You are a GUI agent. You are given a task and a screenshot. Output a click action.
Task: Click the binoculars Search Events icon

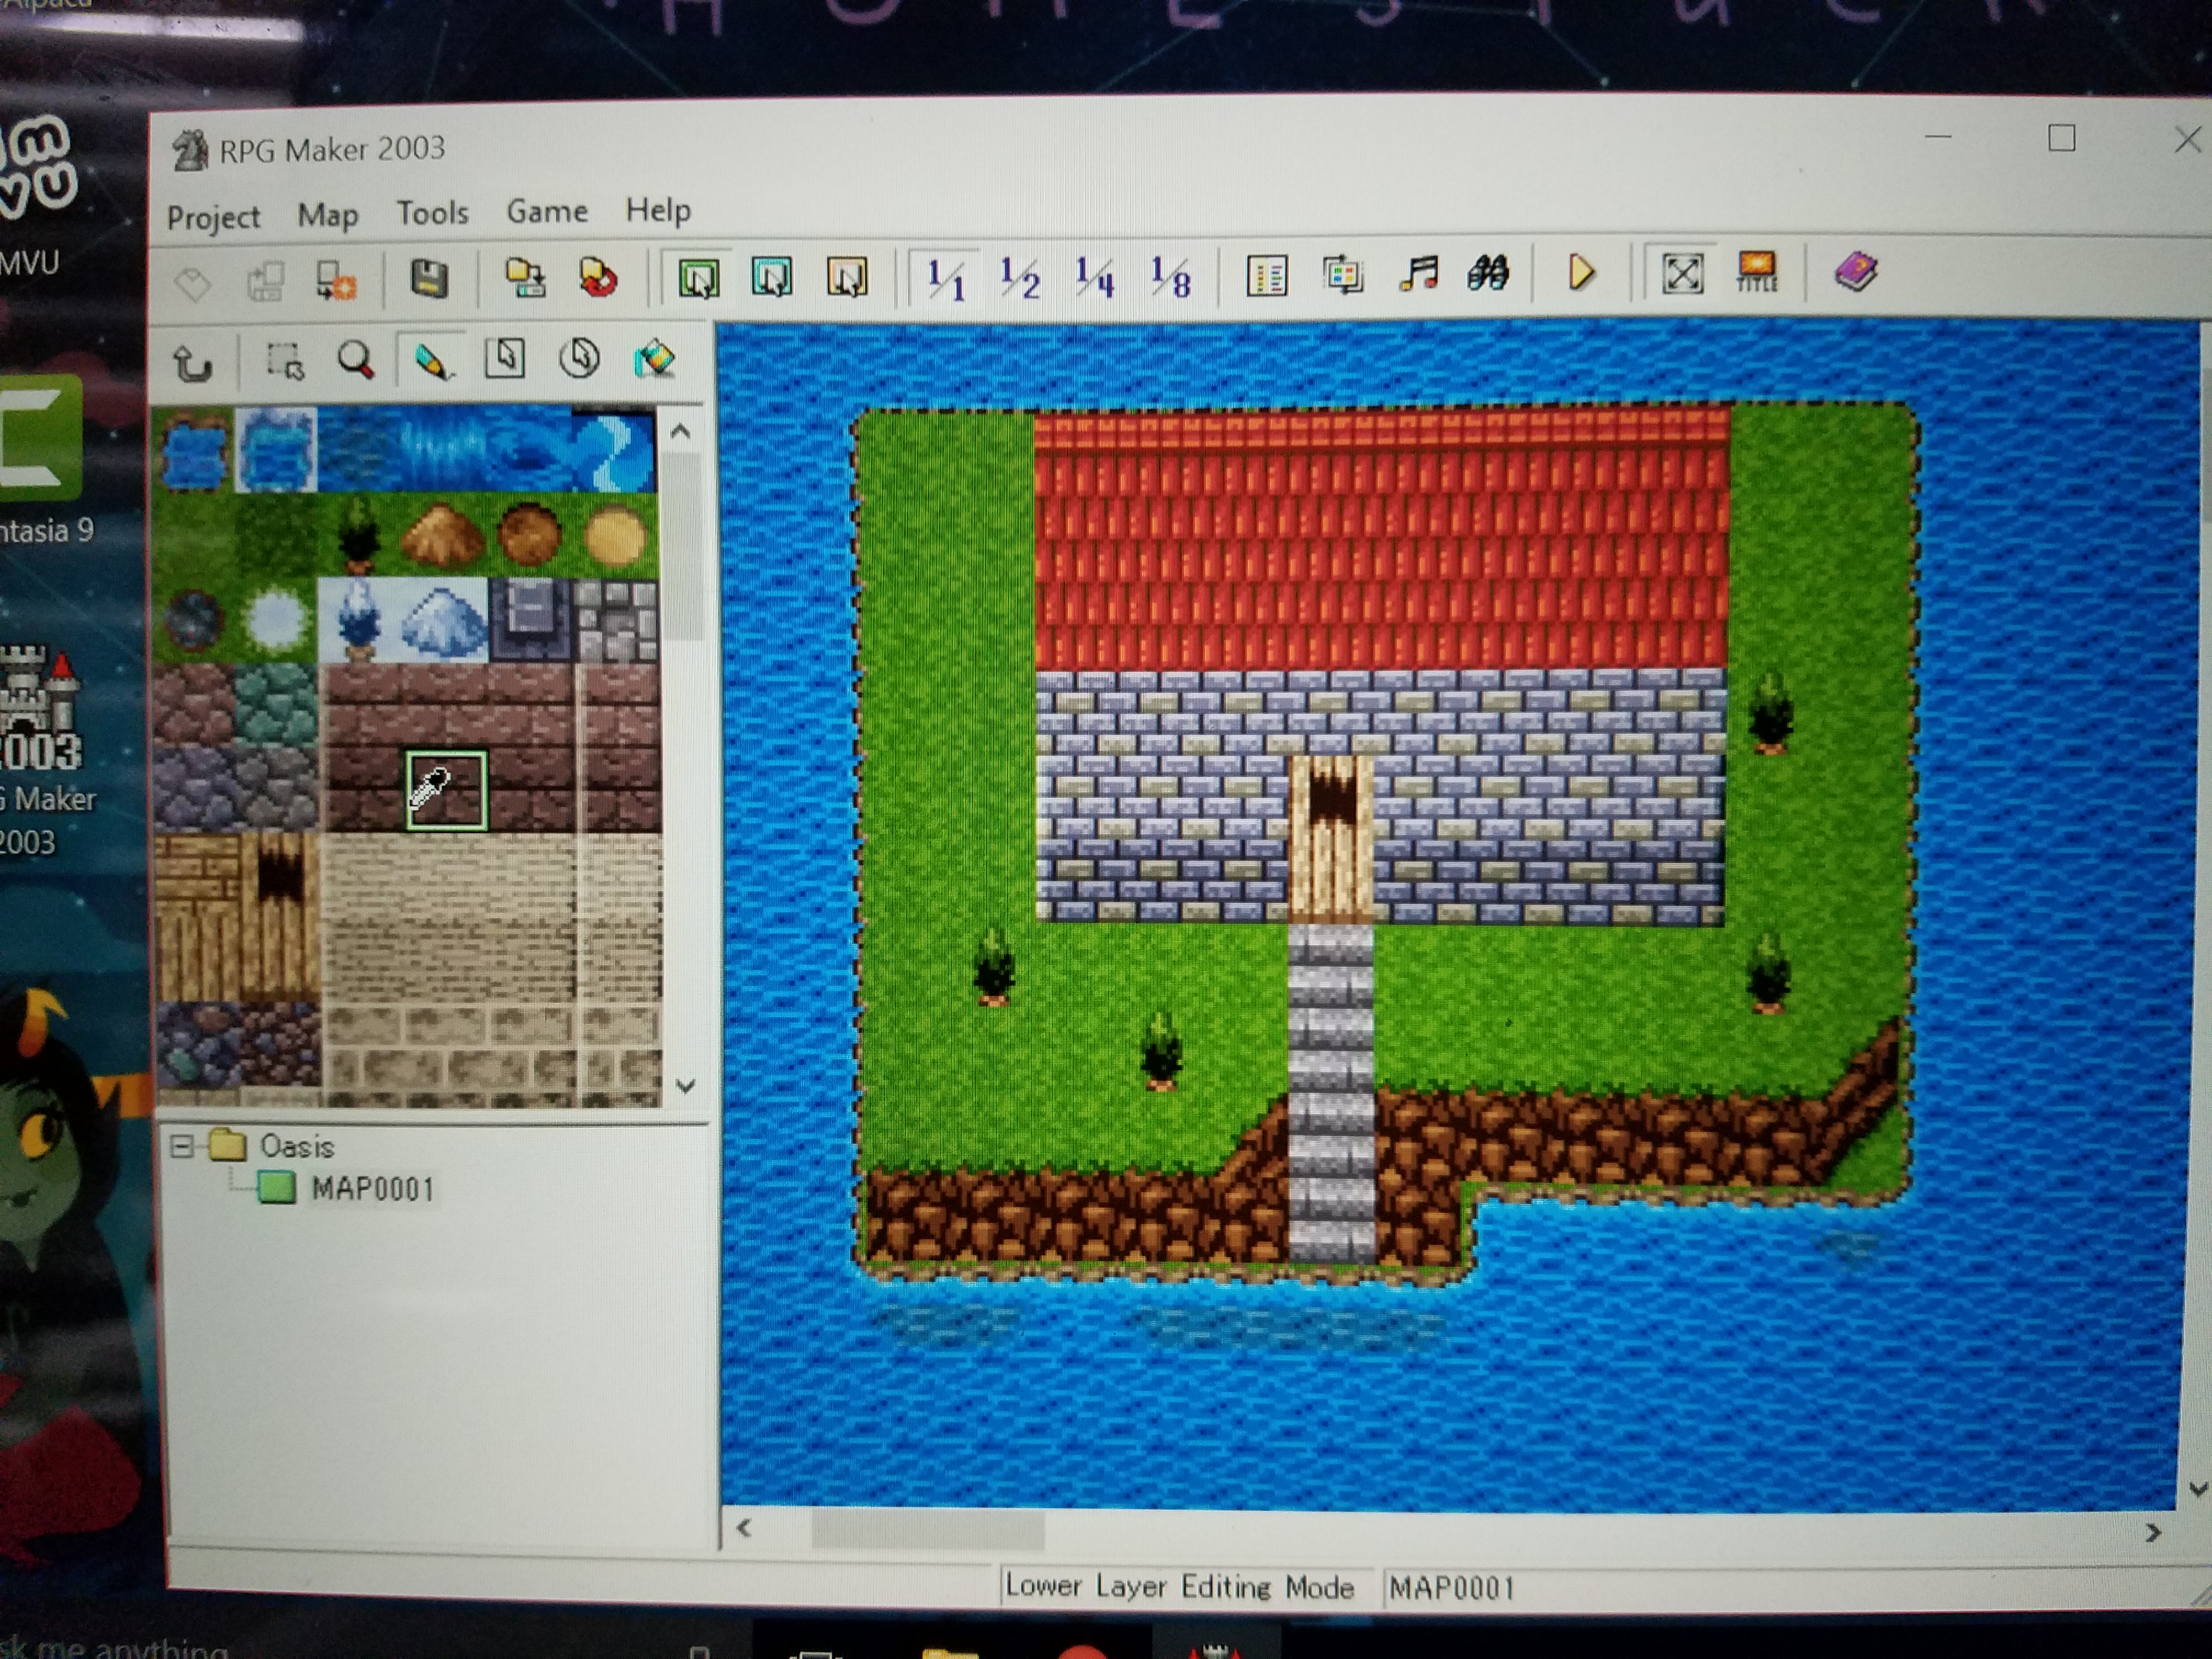[x=1488, y=273]
